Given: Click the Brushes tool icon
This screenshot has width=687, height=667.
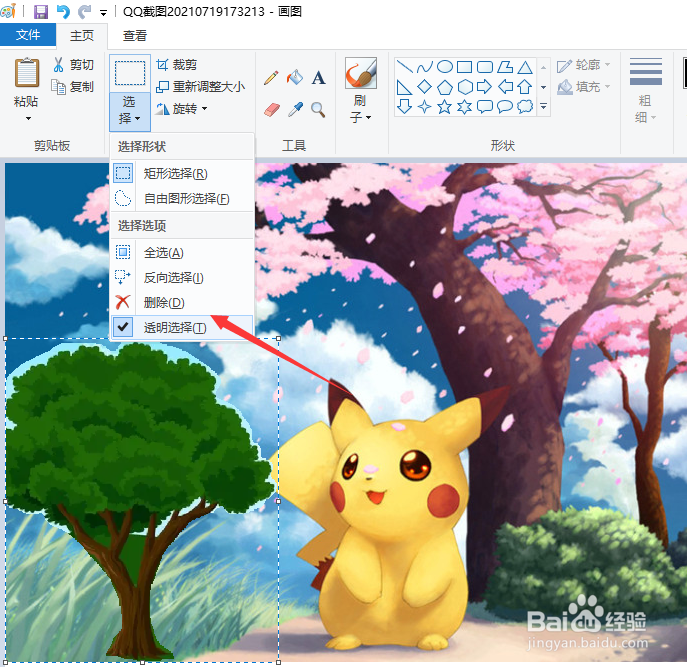Looking at the screenshot, I should (361, 73).
